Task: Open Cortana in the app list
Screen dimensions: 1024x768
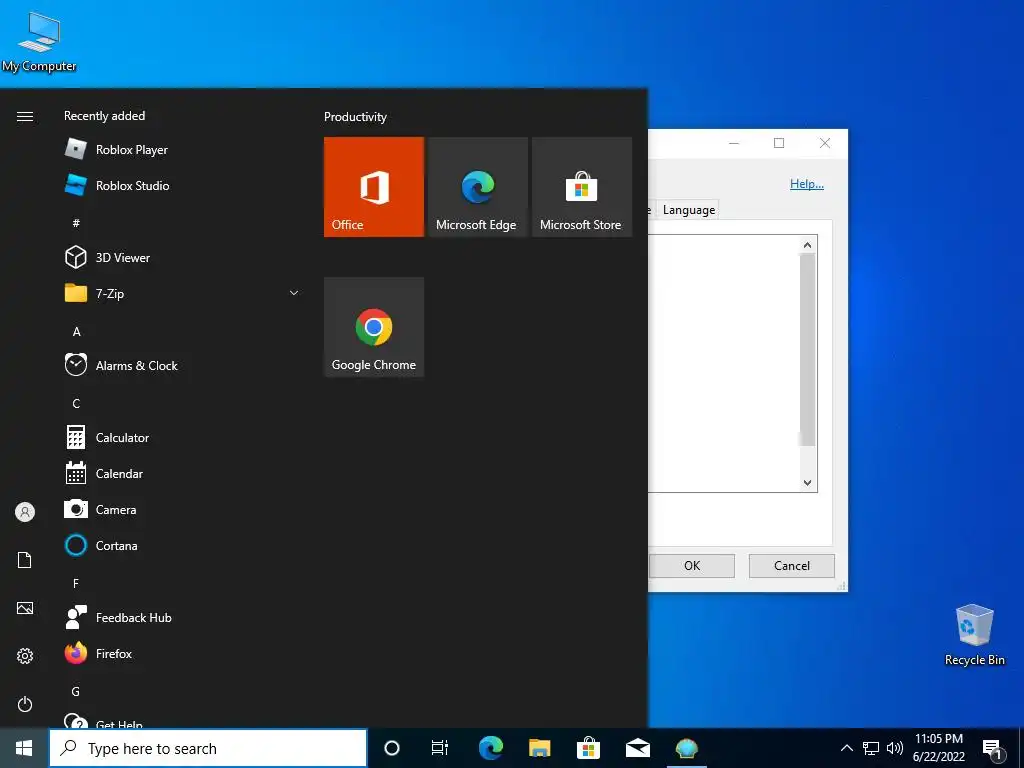Action: [x=182, y=545]
